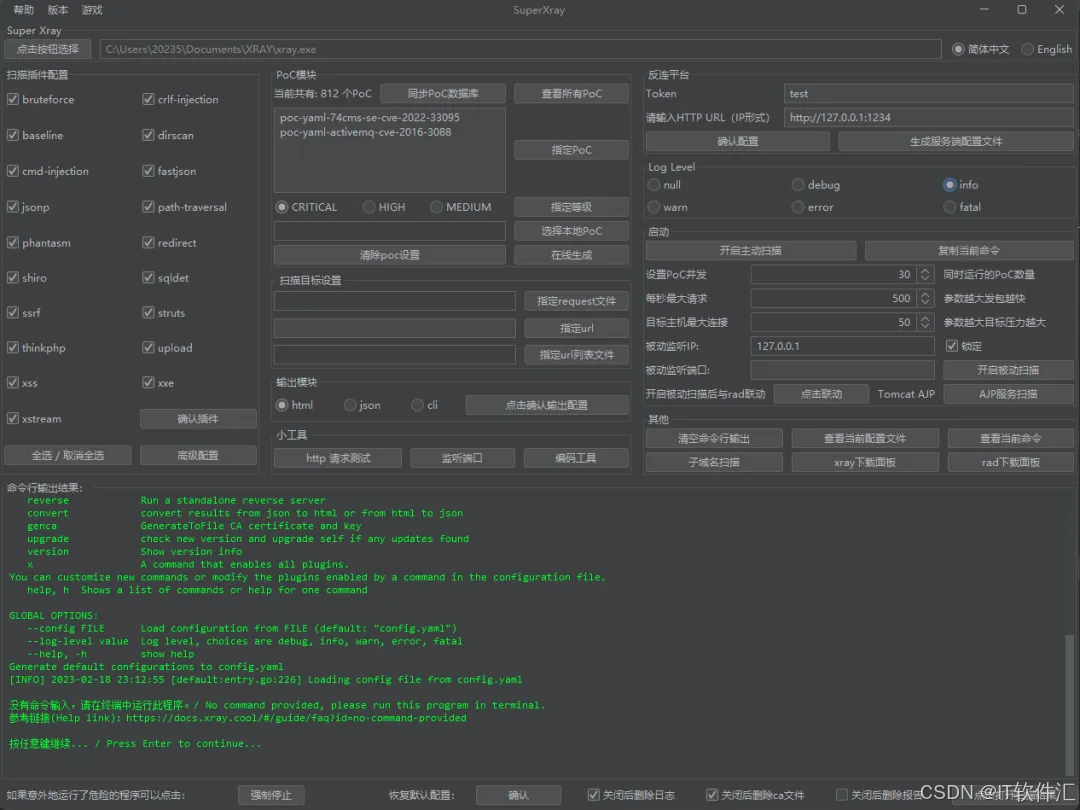This screenshot has height=810, width=1080.
Task: Click 全选 / 取消全选 button
Action: 68,455
